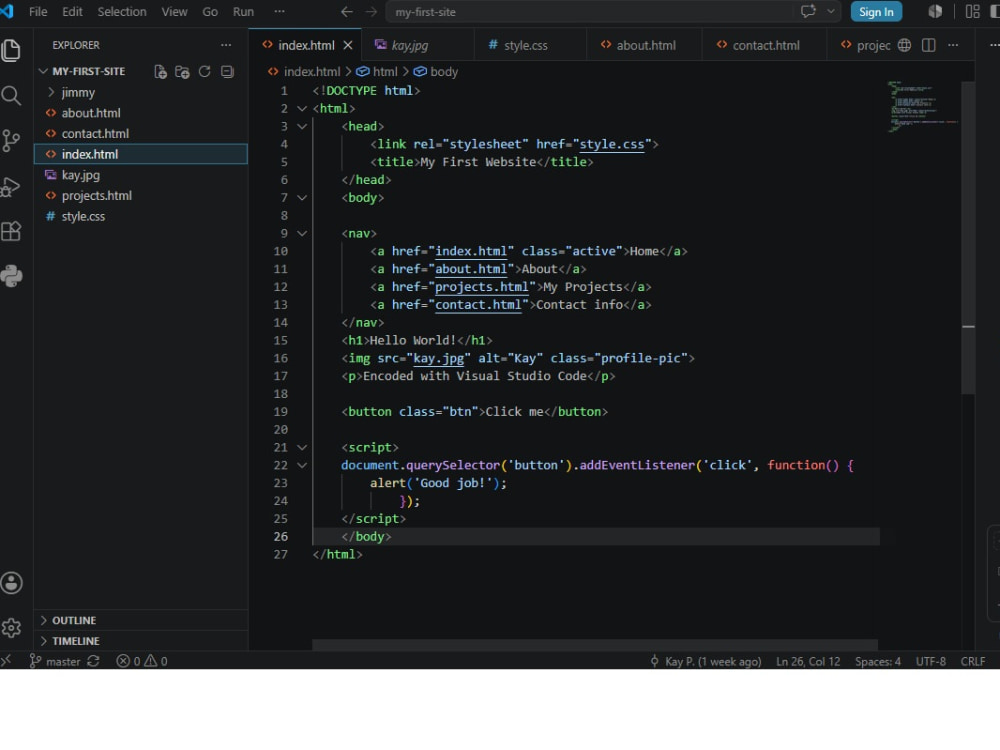Open projects.html in the explorer
1000x750 pixels.
(141, 196)
